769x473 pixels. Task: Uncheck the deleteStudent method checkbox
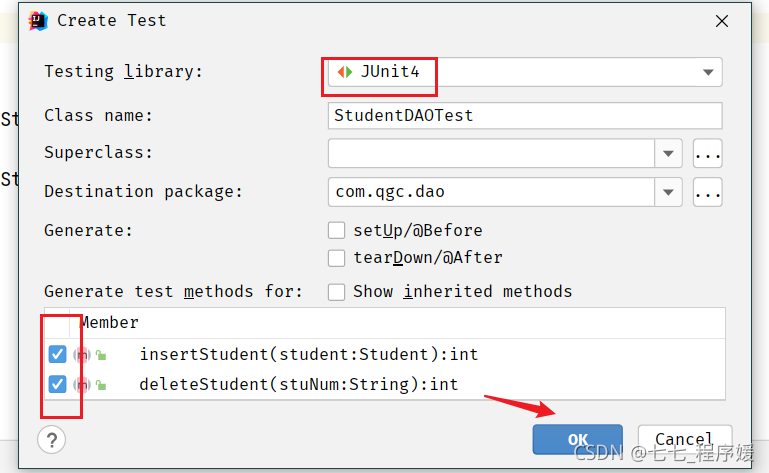click(x=57, y=384)
